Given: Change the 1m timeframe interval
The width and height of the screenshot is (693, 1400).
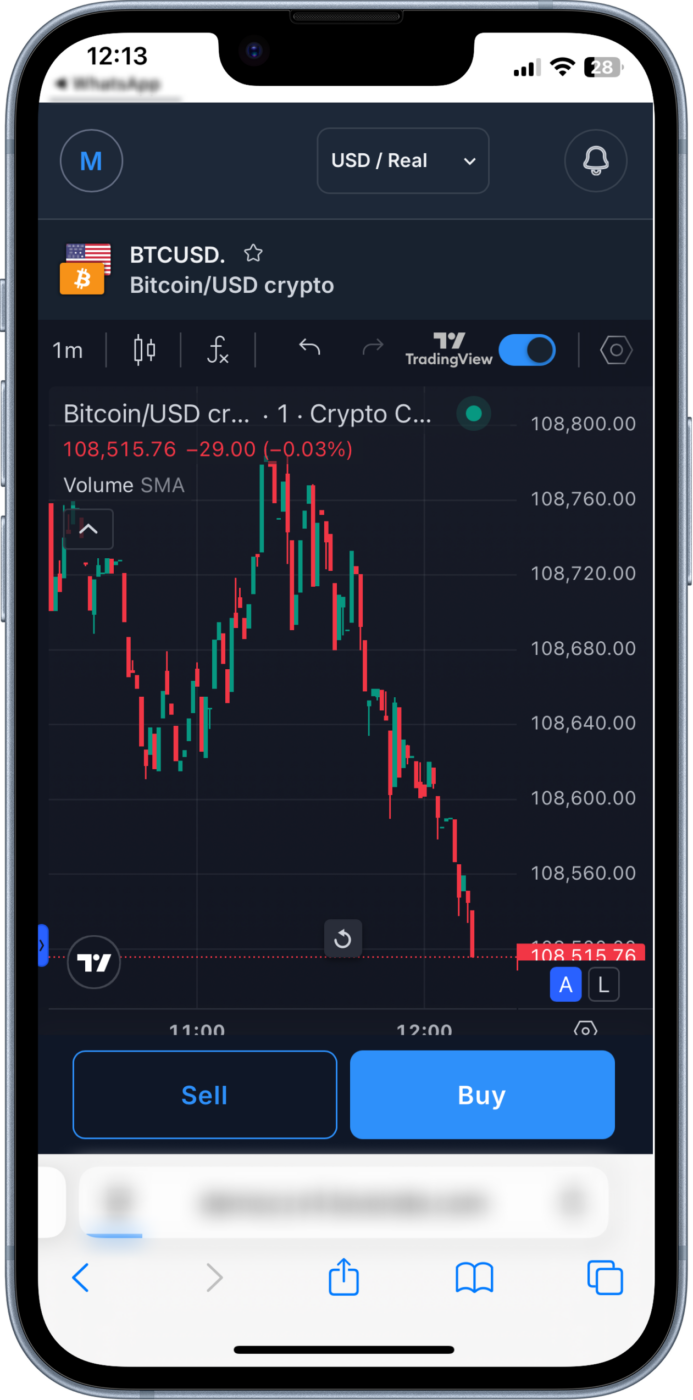Looking at the screenshot, I should pos(67,350).
